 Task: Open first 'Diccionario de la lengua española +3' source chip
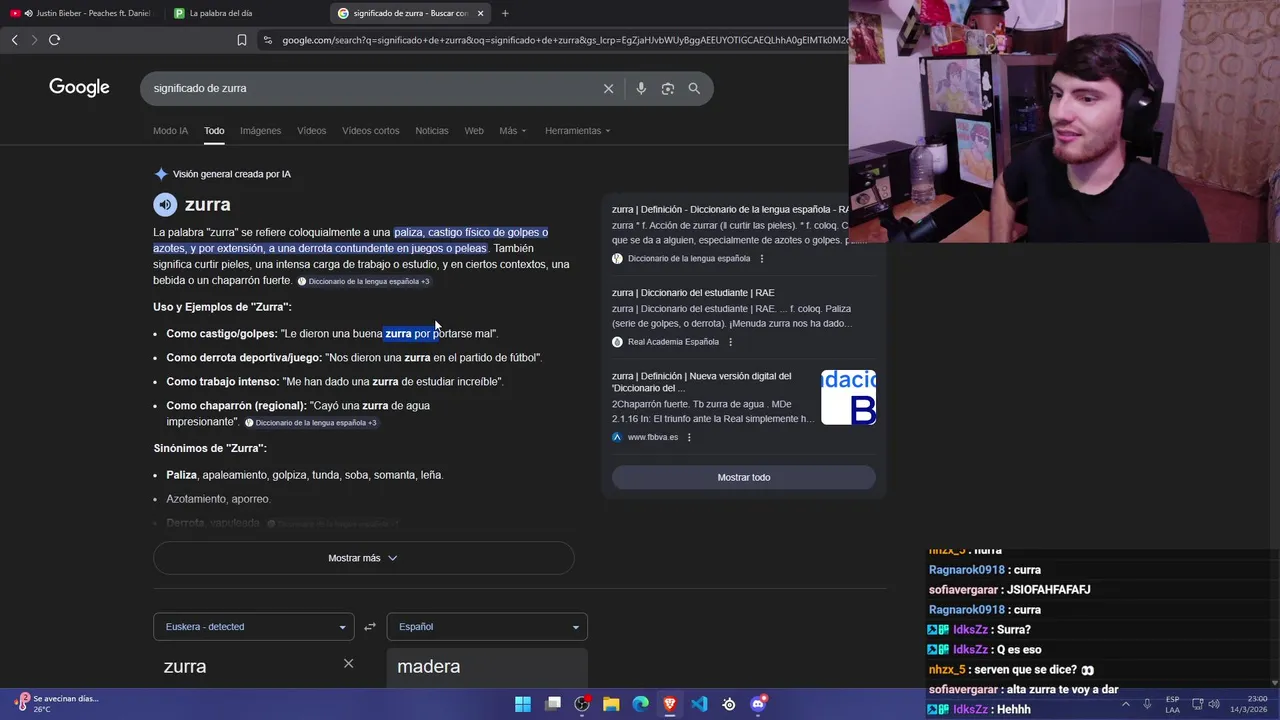click(364, 281)
